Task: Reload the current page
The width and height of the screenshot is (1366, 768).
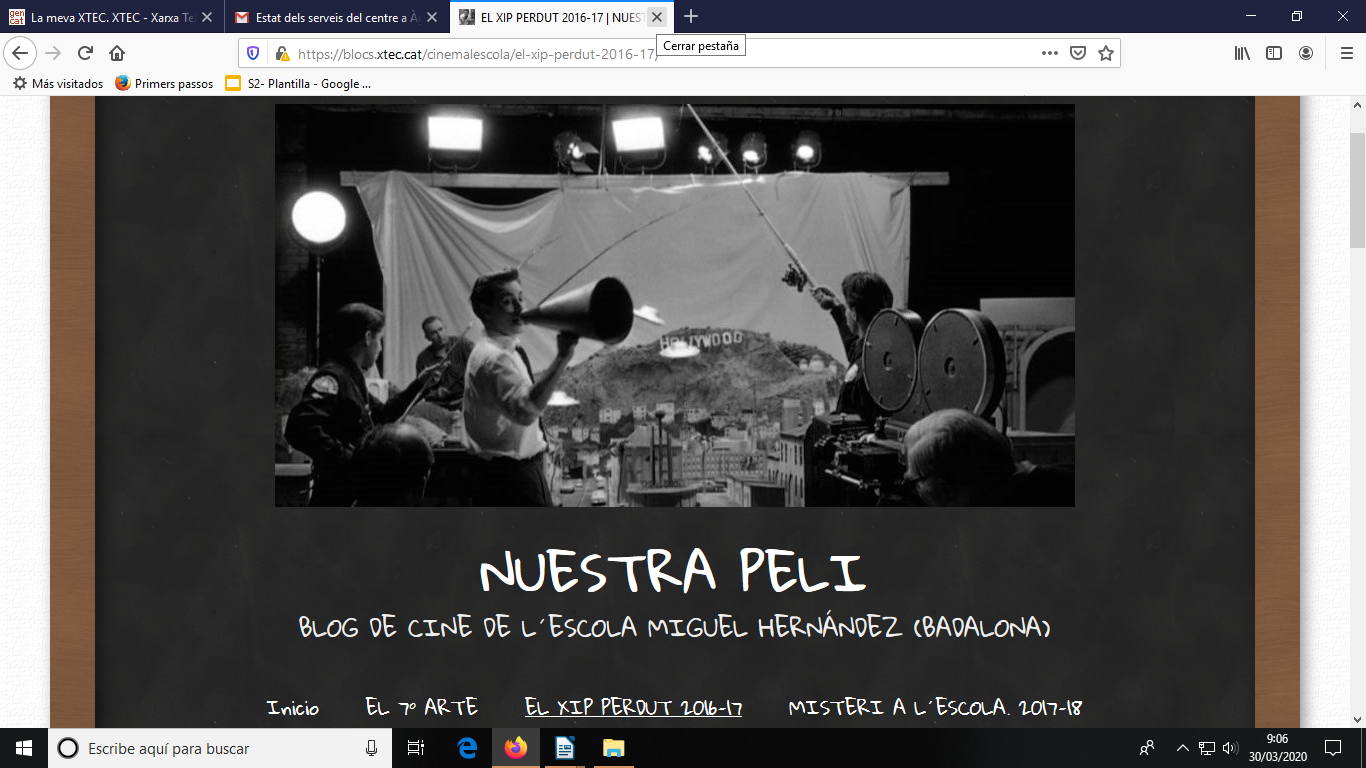Action: [86, 54]
